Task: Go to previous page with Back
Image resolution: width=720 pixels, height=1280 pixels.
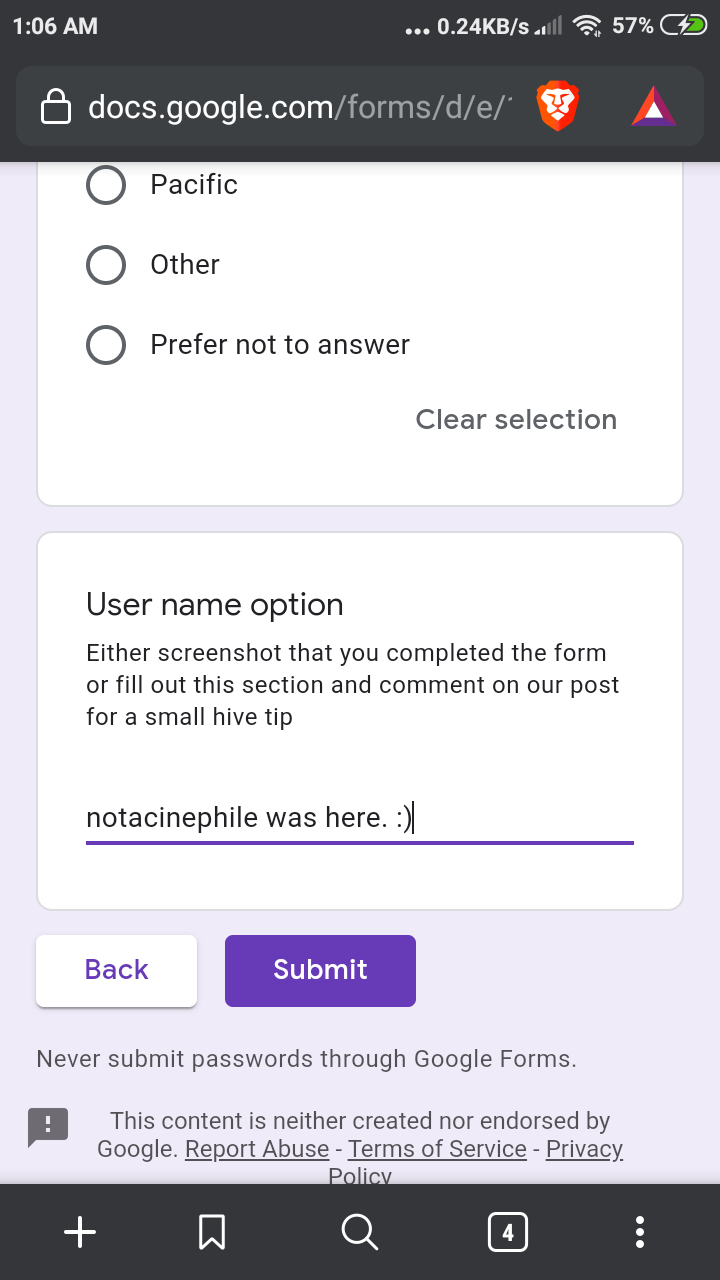Action: coord(116,970)
